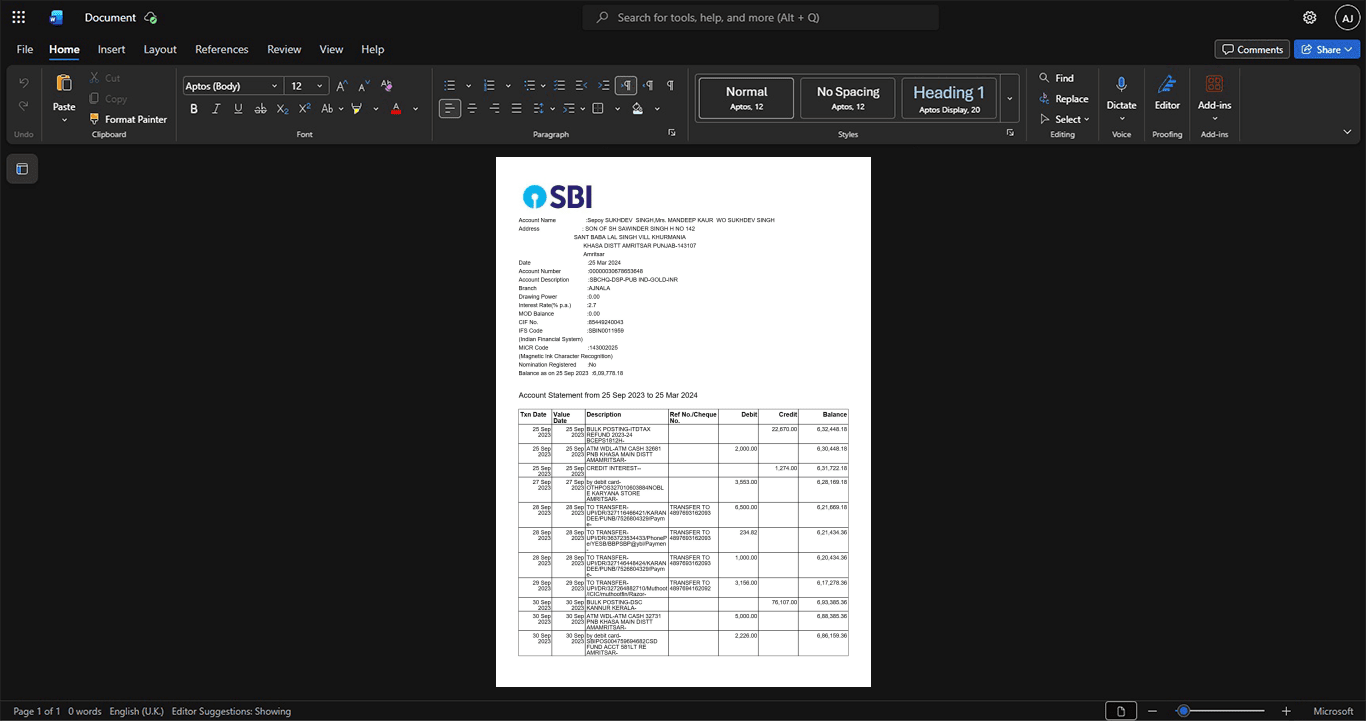Toggle Bold formatting

coord(194,108)
